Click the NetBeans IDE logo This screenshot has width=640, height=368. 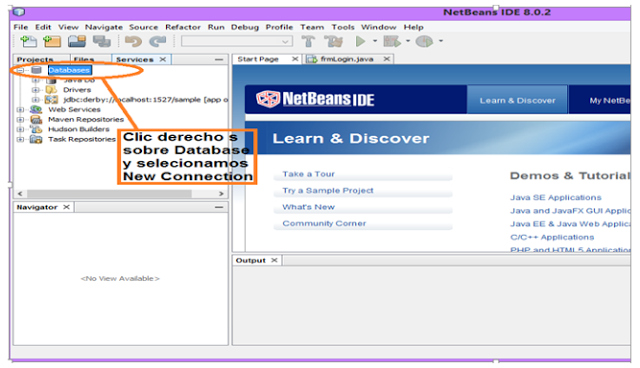pyautogui.click(x=315, y=99)
